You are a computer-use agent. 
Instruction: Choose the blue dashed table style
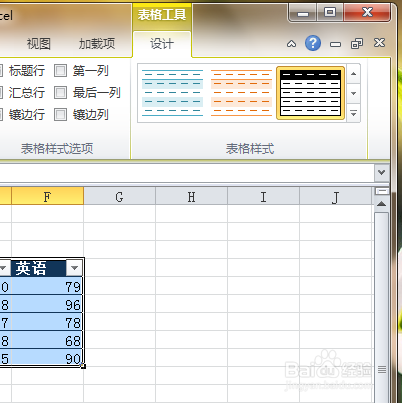click(x=172, y=93)
